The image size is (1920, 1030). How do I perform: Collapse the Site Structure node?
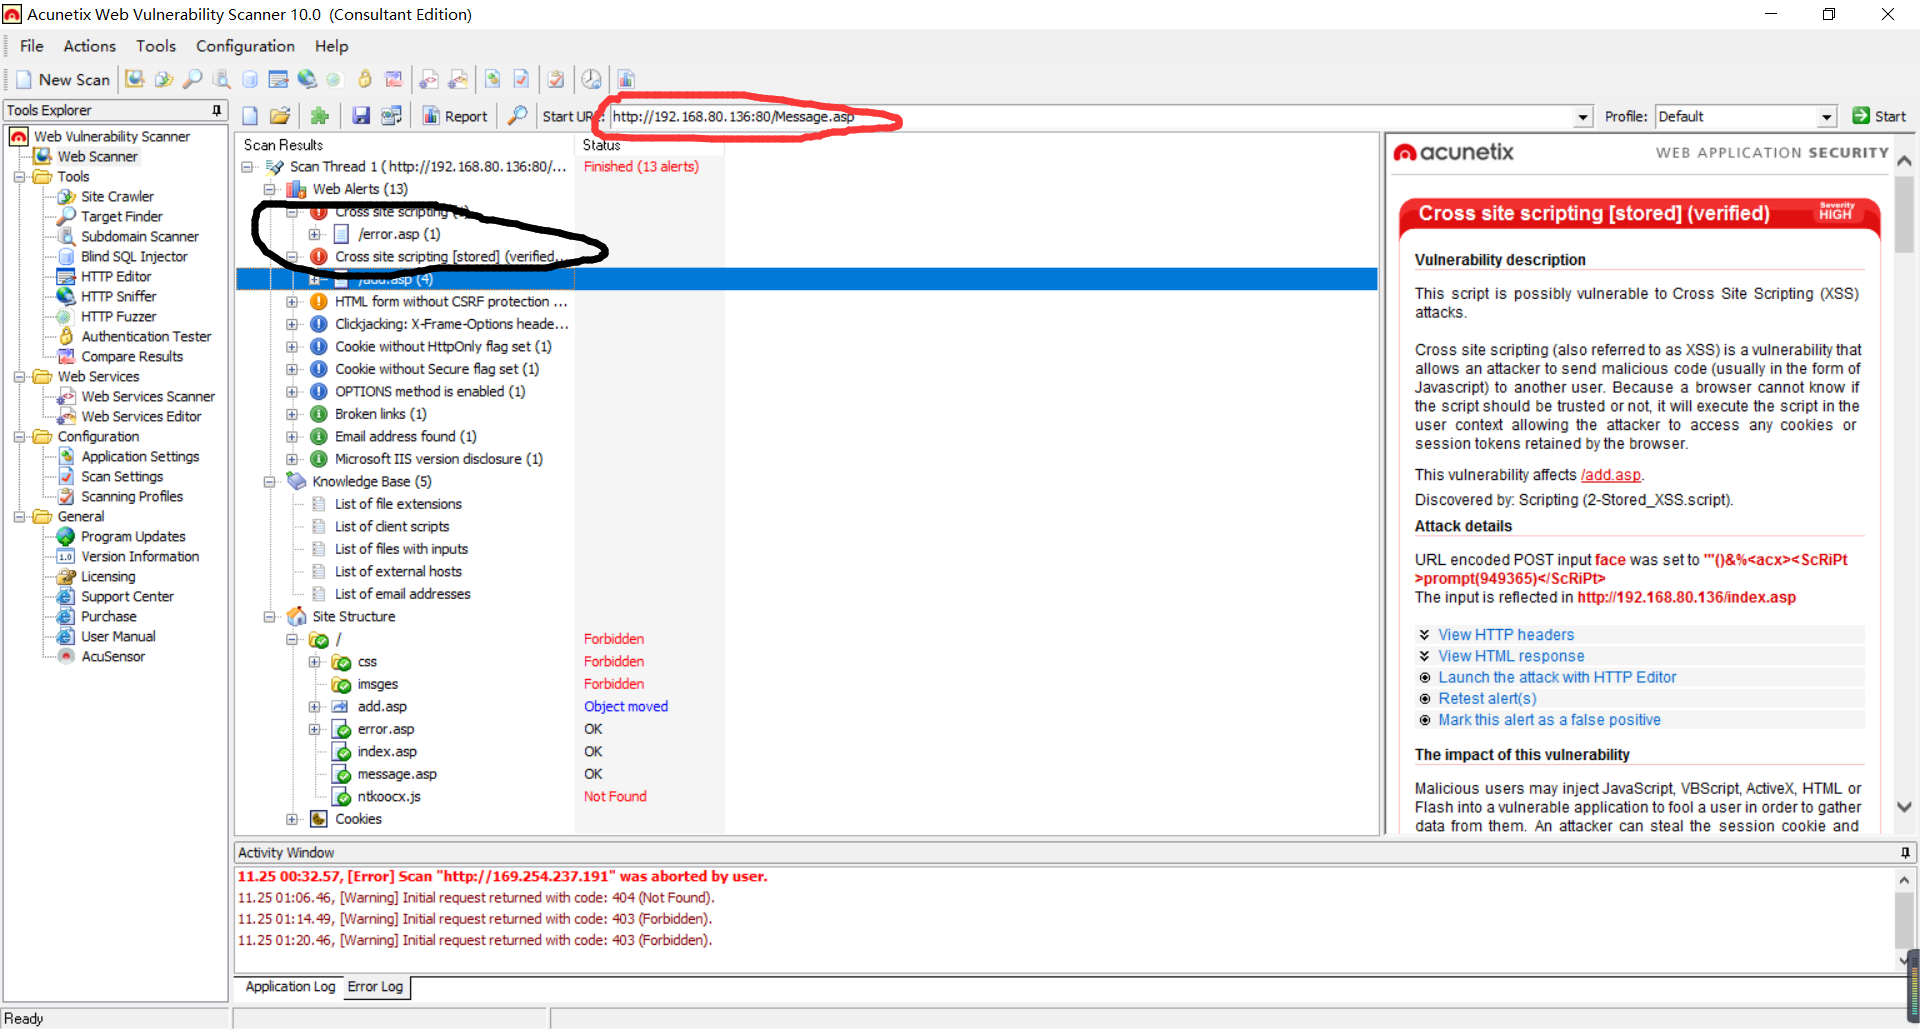pyautogui.click(x=269, y=617)
